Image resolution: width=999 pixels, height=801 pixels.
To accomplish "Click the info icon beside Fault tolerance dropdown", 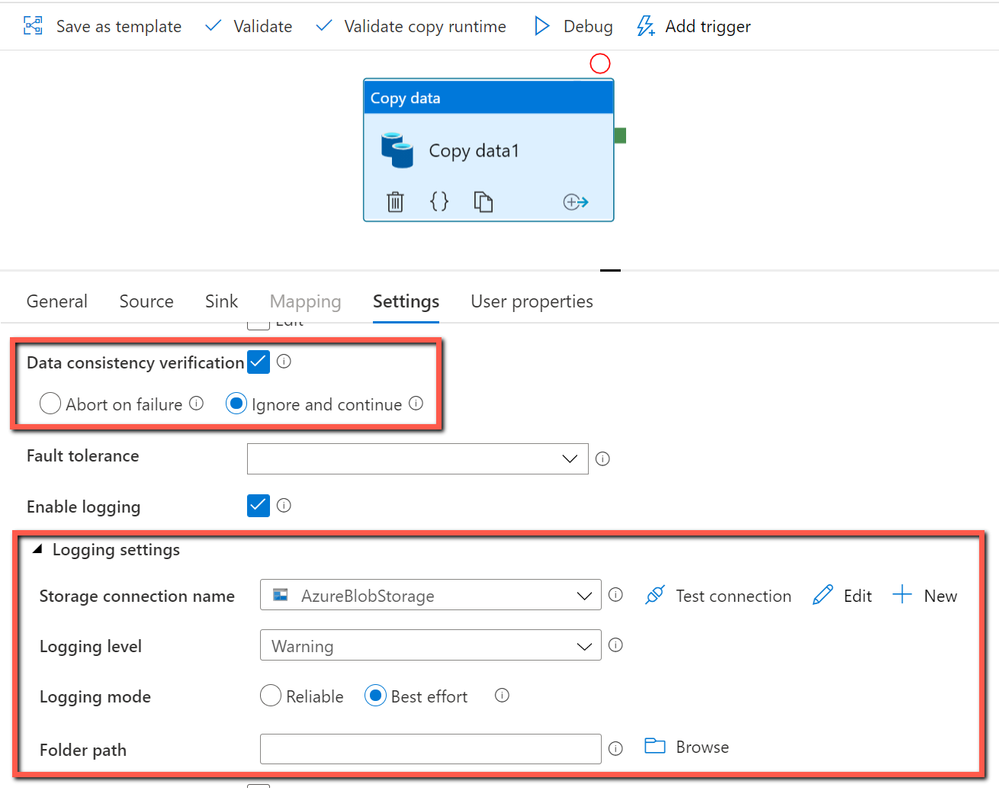I will [x=603, y=459].
